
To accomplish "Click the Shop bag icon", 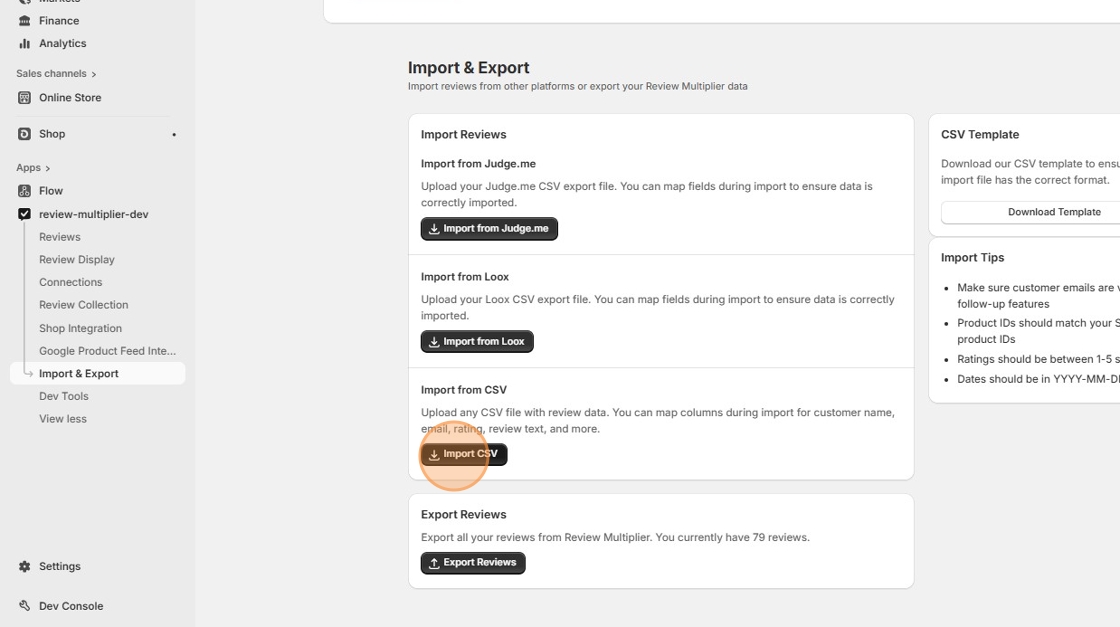I will tap(24, 134).
